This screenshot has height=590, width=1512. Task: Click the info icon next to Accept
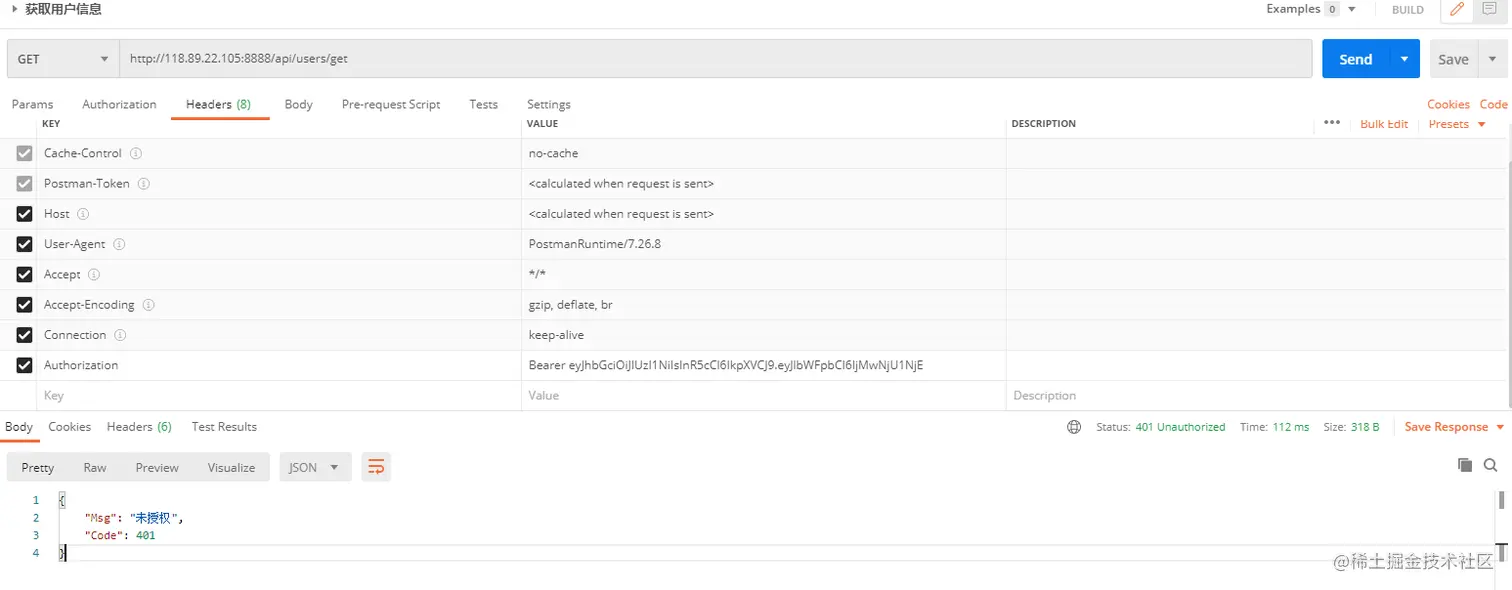click(x=94, y=274)
